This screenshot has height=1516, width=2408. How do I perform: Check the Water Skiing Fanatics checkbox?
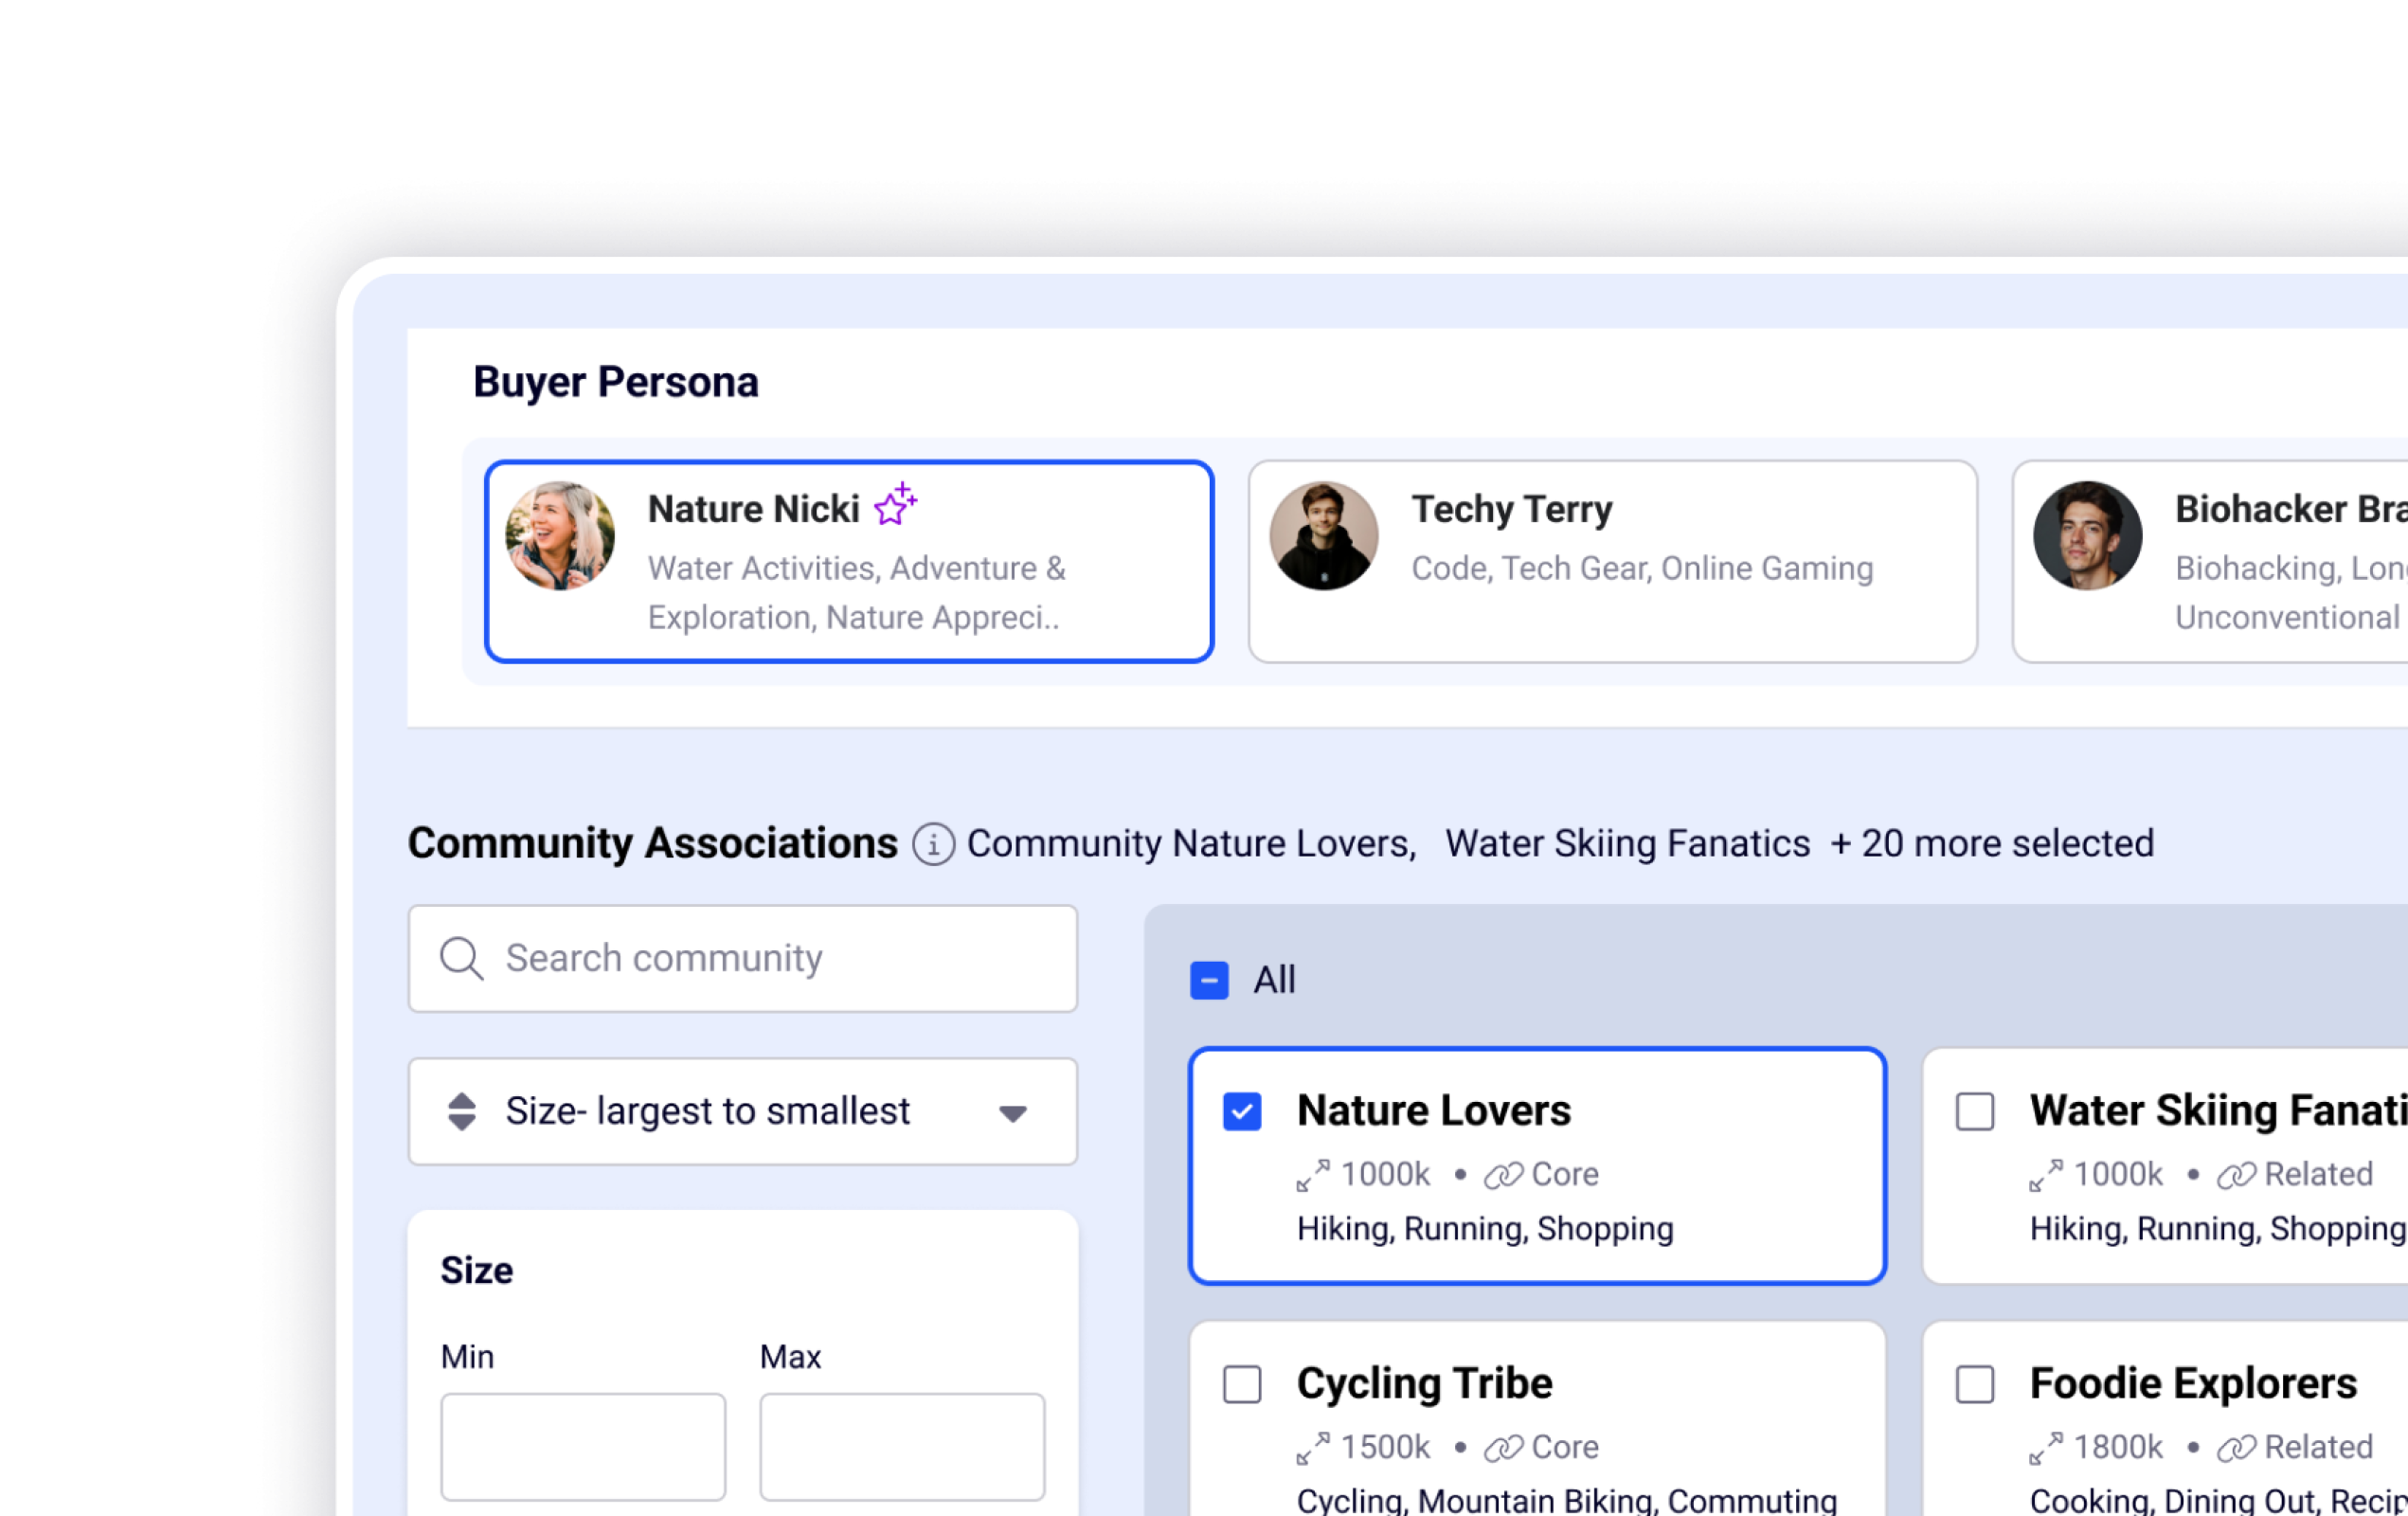pos(1974,1111)
